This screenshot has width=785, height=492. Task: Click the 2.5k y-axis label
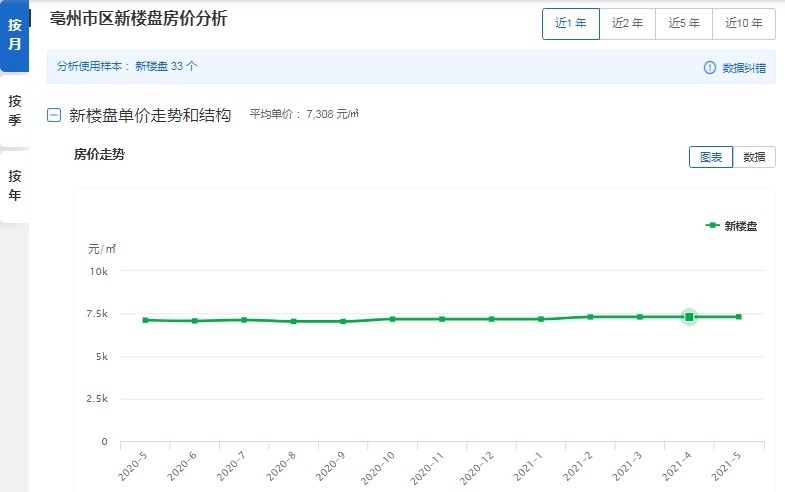pyautogui.click(x=97, y=399)
